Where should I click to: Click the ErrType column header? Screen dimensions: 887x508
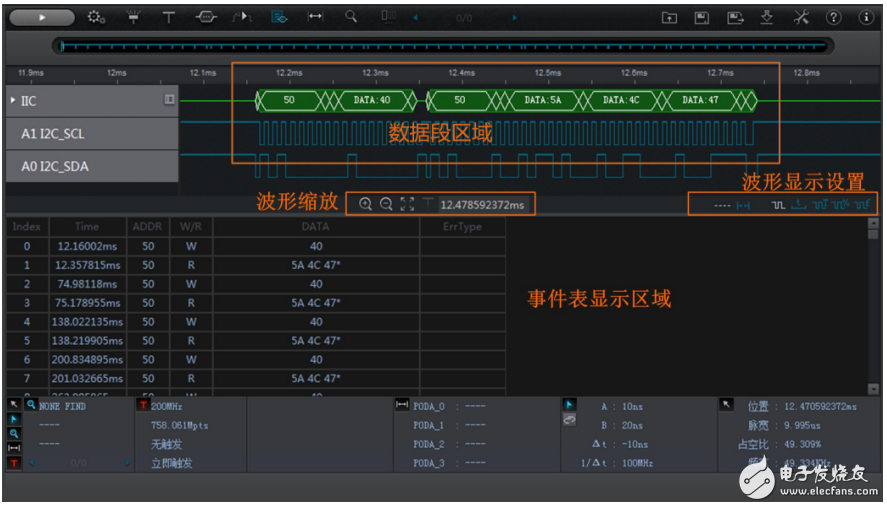[x=462, y=227]
